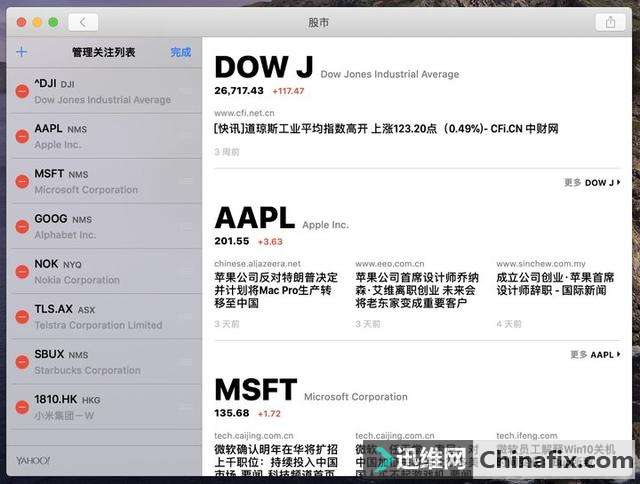Open 更多 AAPL link
The image size is (640, 484).
point(596,355)
